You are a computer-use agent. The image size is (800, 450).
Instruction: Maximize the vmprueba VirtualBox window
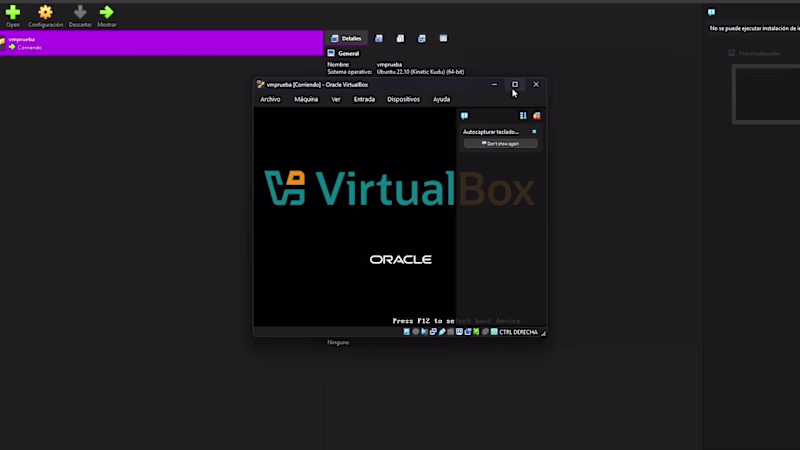(x=515, y=85)
